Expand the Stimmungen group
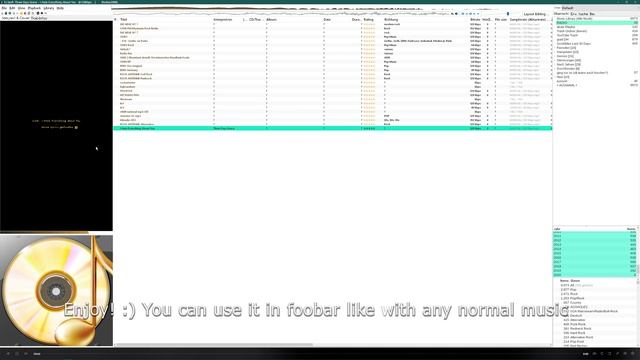640x360 pixels. coord(569,60)
